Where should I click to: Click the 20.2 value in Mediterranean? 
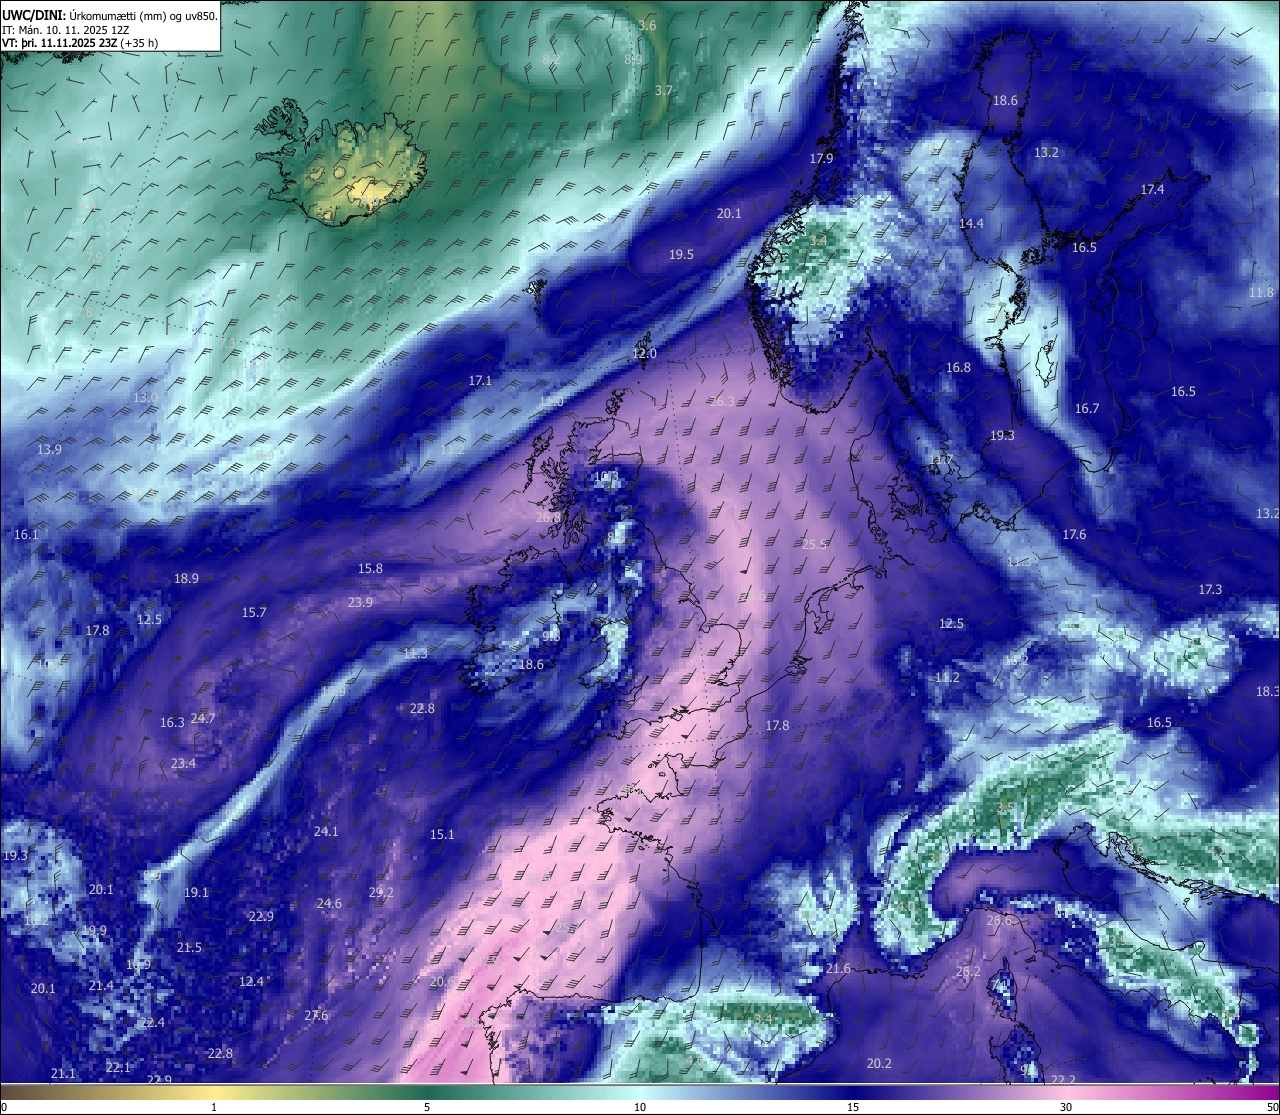click(x=879, y=1063)
